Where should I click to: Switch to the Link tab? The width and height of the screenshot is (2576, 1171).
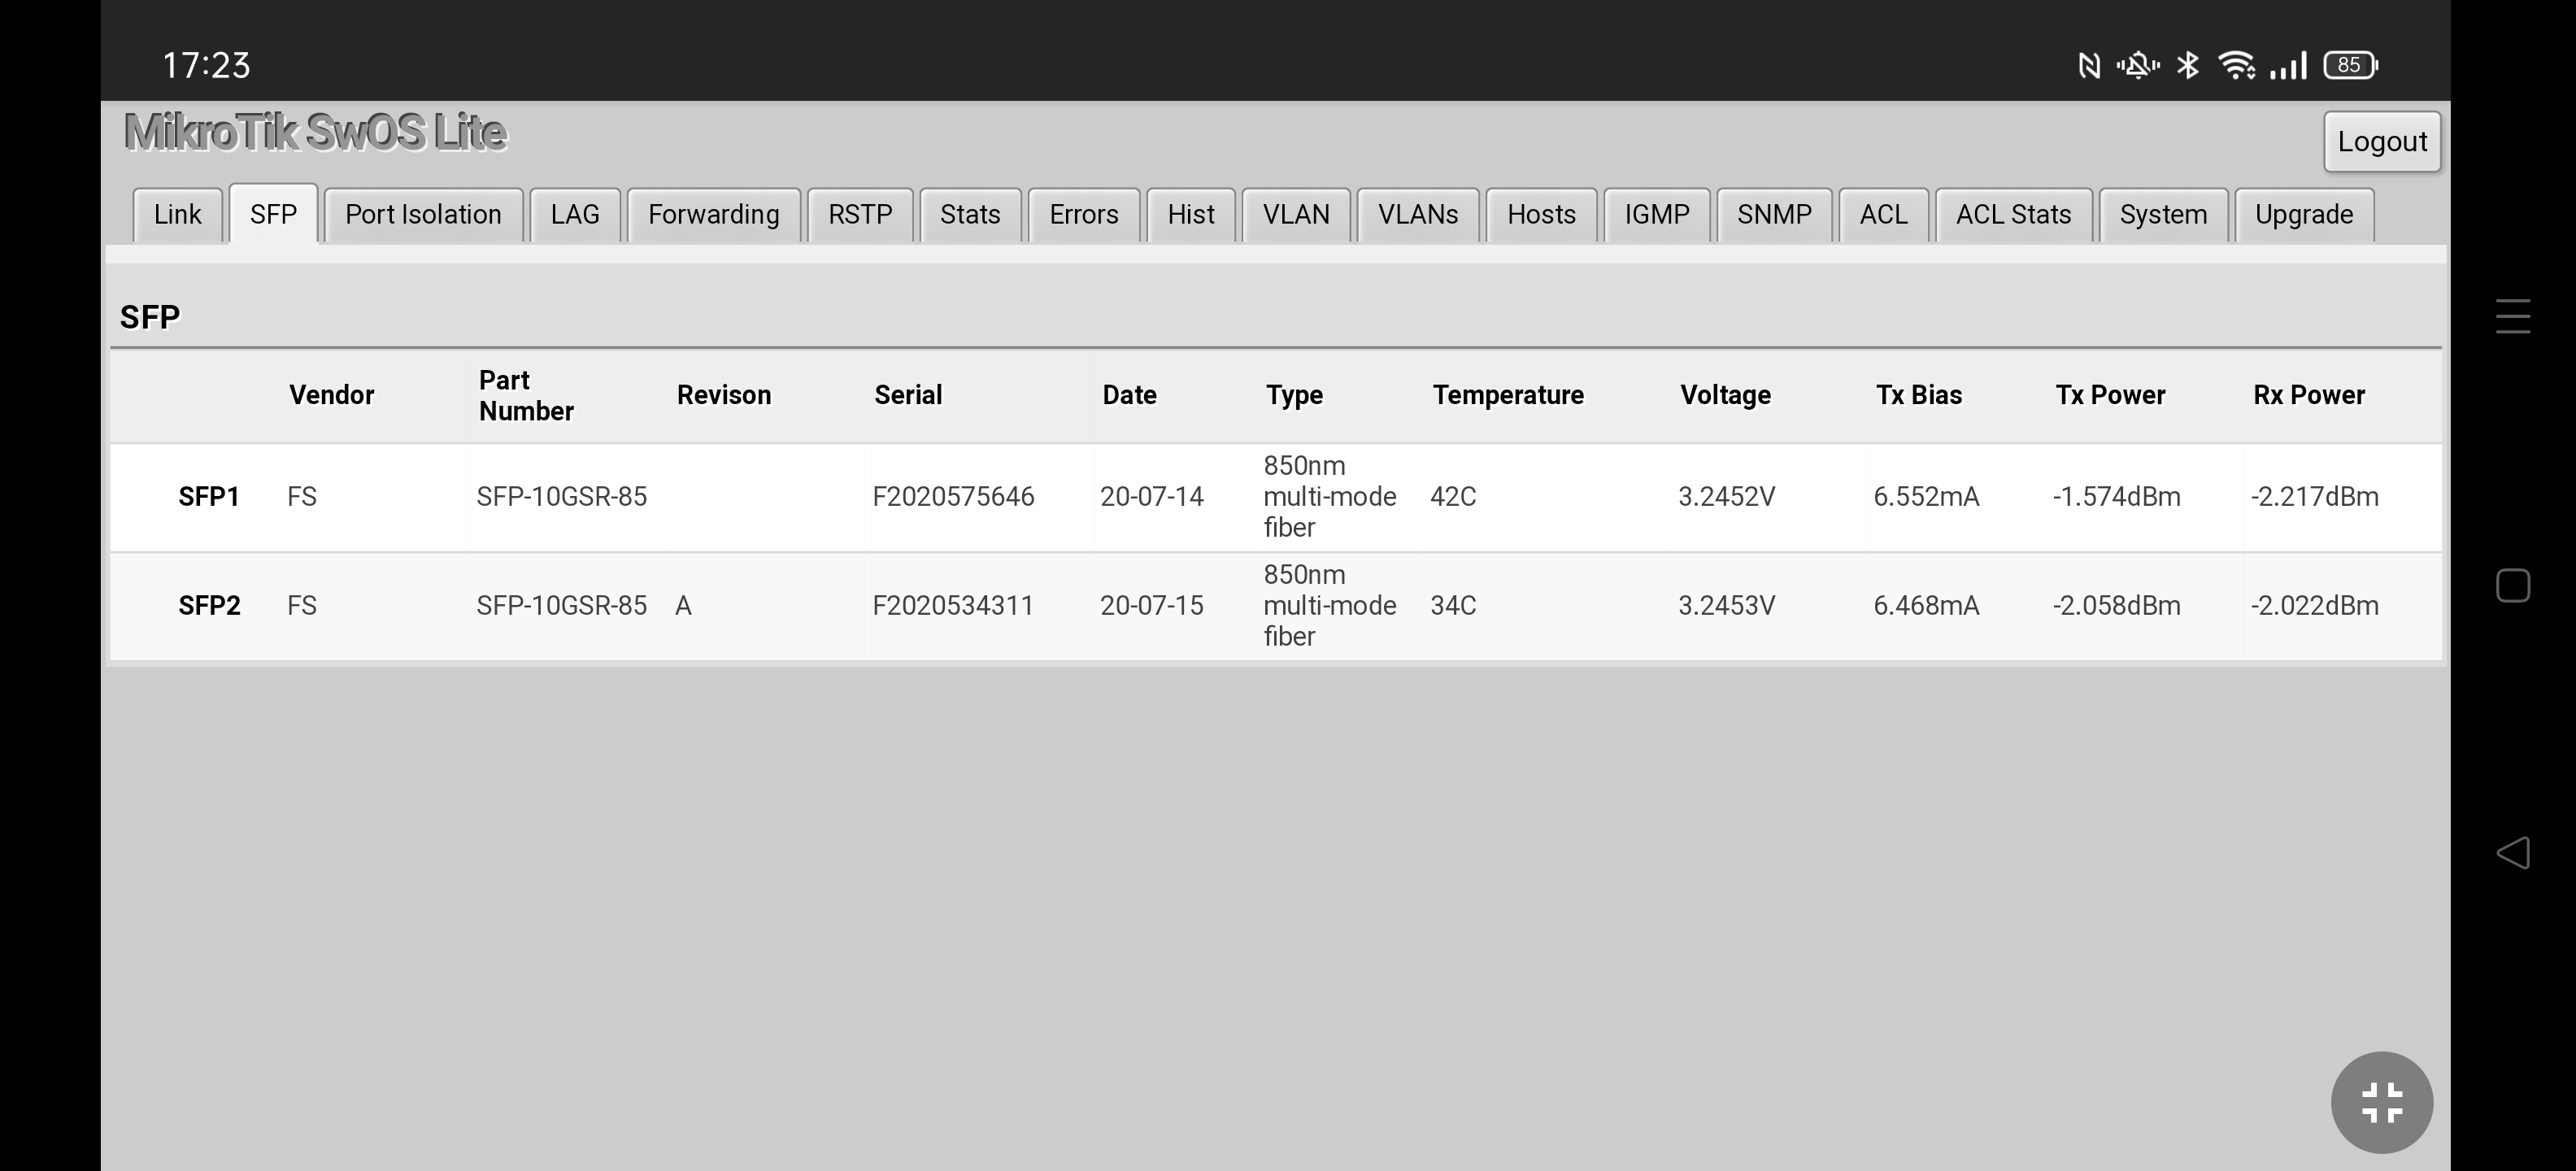pos(177,215)
